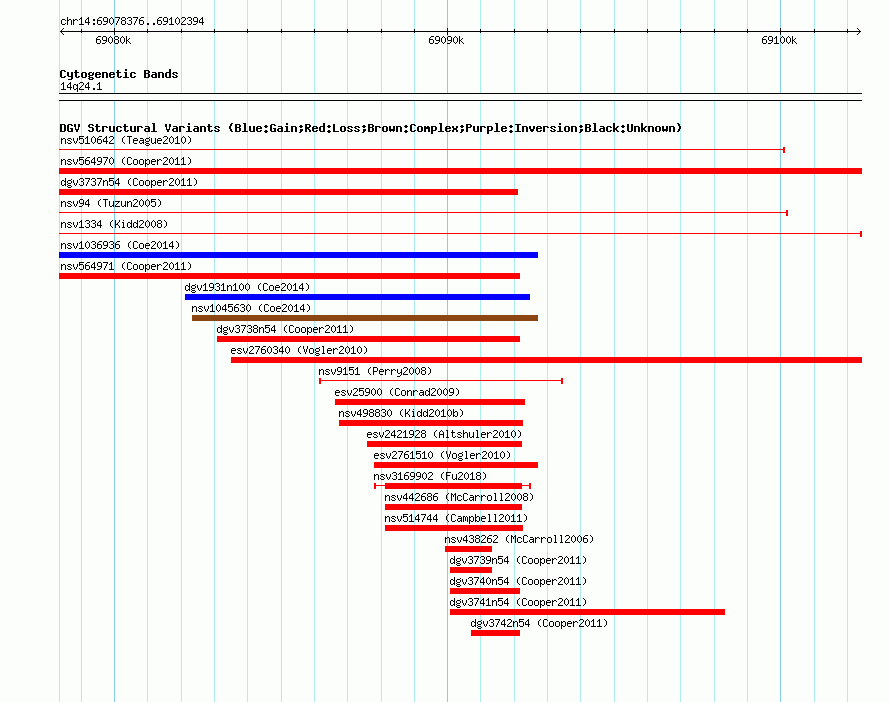Select the nsv9151 (Perry2008) thin line feature
Screen dimensions: 890x702
(441, 381)
